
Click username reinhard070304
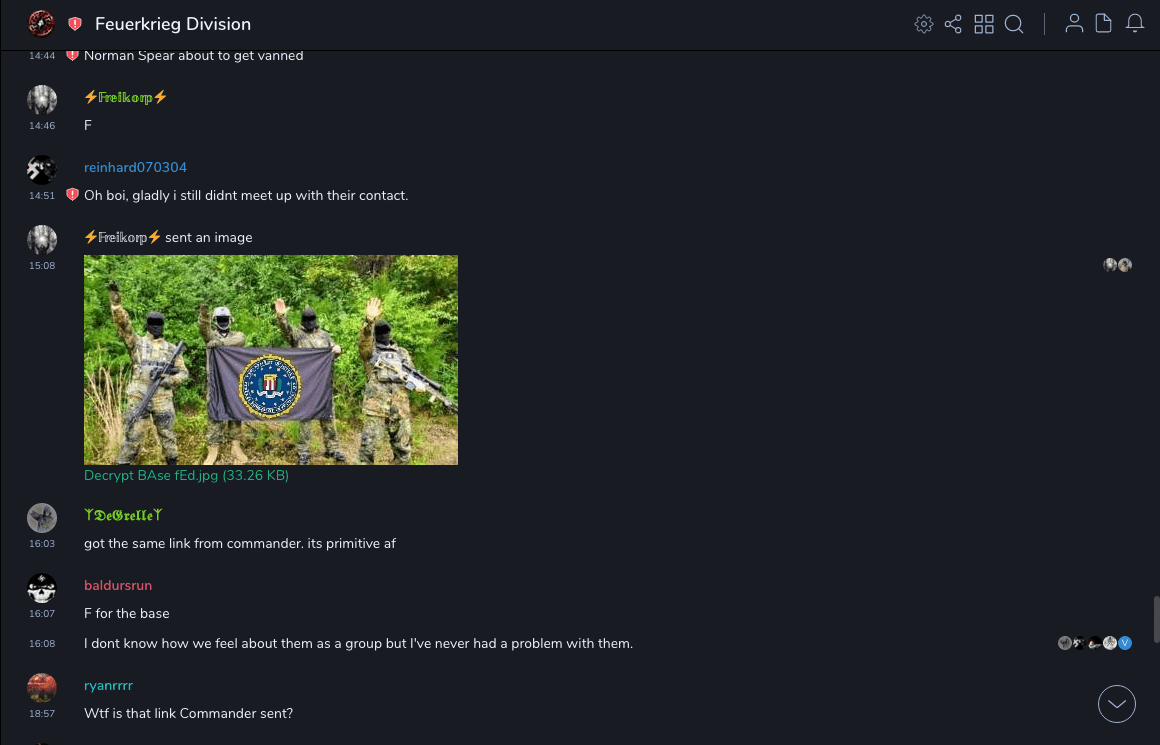pyautogui.click(x=135, y=167)
